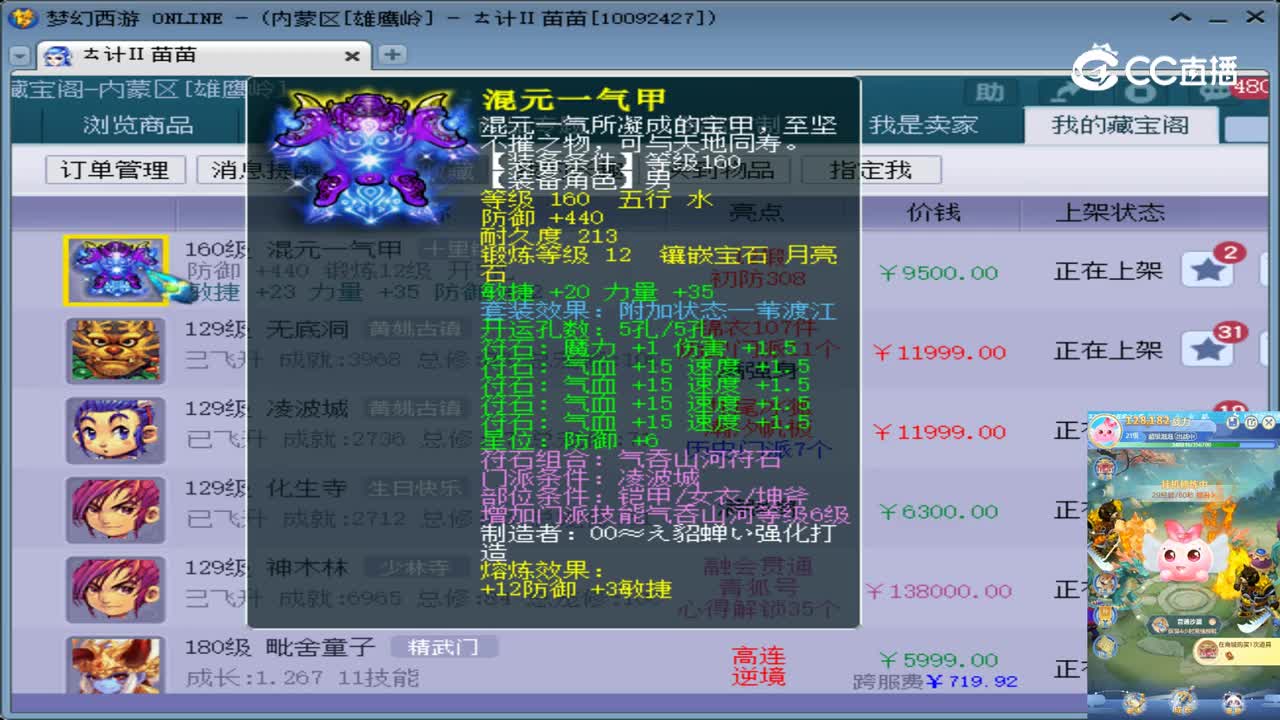Image resolution: width=1280 pixels, height=720 pixels.
Task: Click the 毗舍童子 character portrait
Action: click(115, 665)
